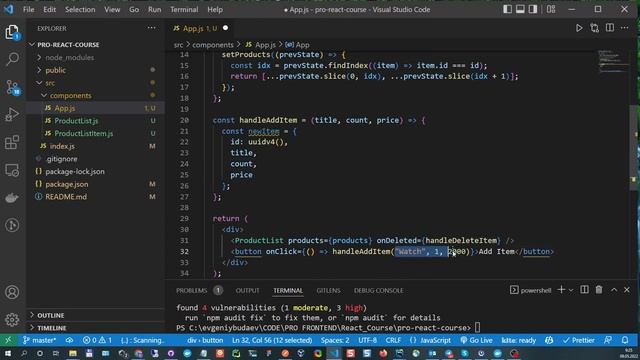Open the View menu

point(112,9)
